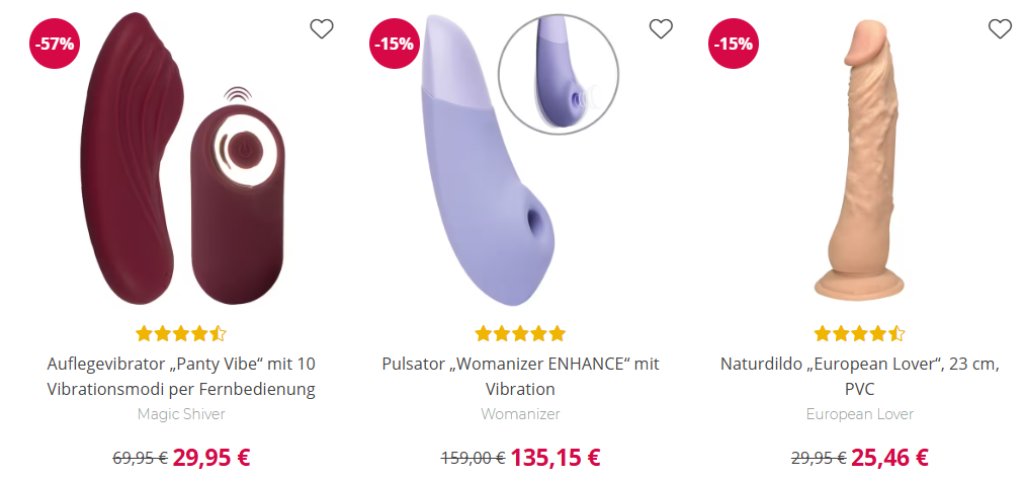The width and height of the screenshot is (1024, 478).
Task: Open the dark red Panty Vibe product image
Action: tap(183, 159)
